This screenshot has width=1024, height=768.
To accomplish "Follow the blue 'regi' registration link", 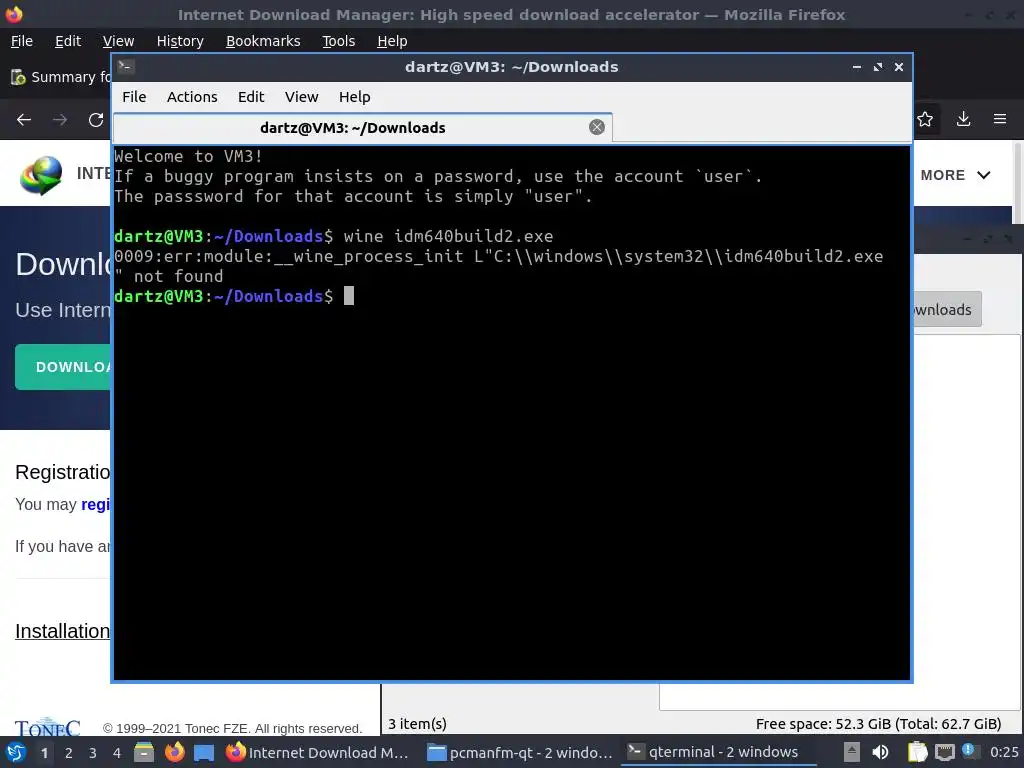I will pos(95,504).
